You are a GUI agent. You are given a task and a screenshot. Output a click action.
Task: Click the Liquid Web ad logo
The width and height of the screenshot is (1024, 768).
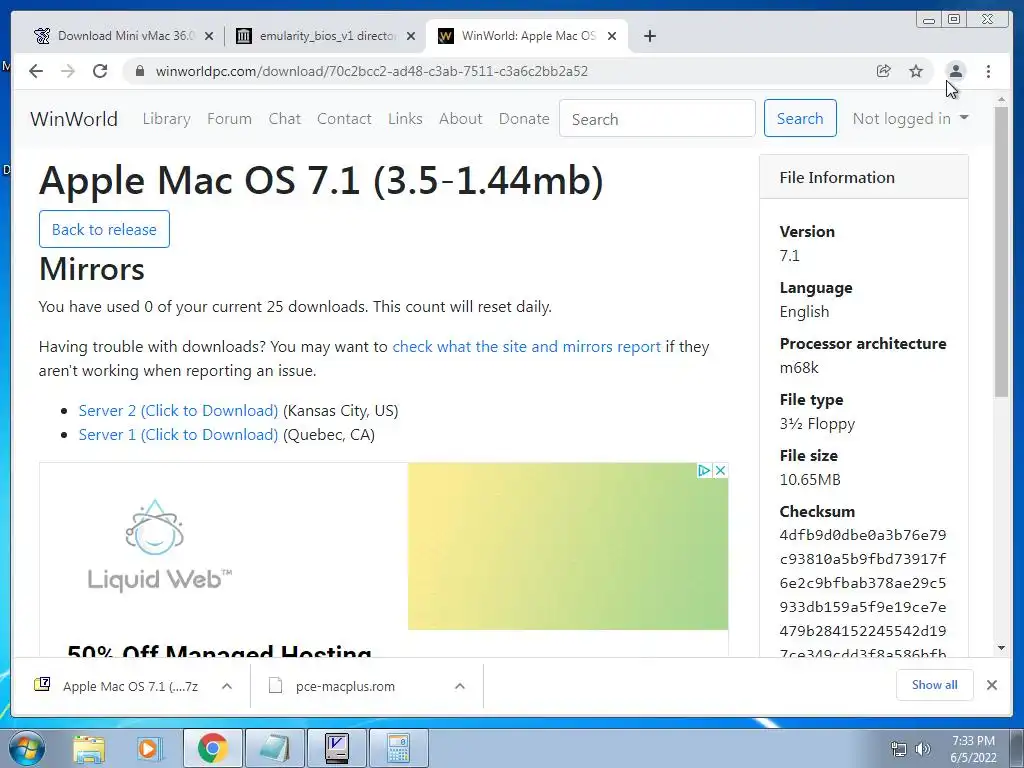pos(159,546)
